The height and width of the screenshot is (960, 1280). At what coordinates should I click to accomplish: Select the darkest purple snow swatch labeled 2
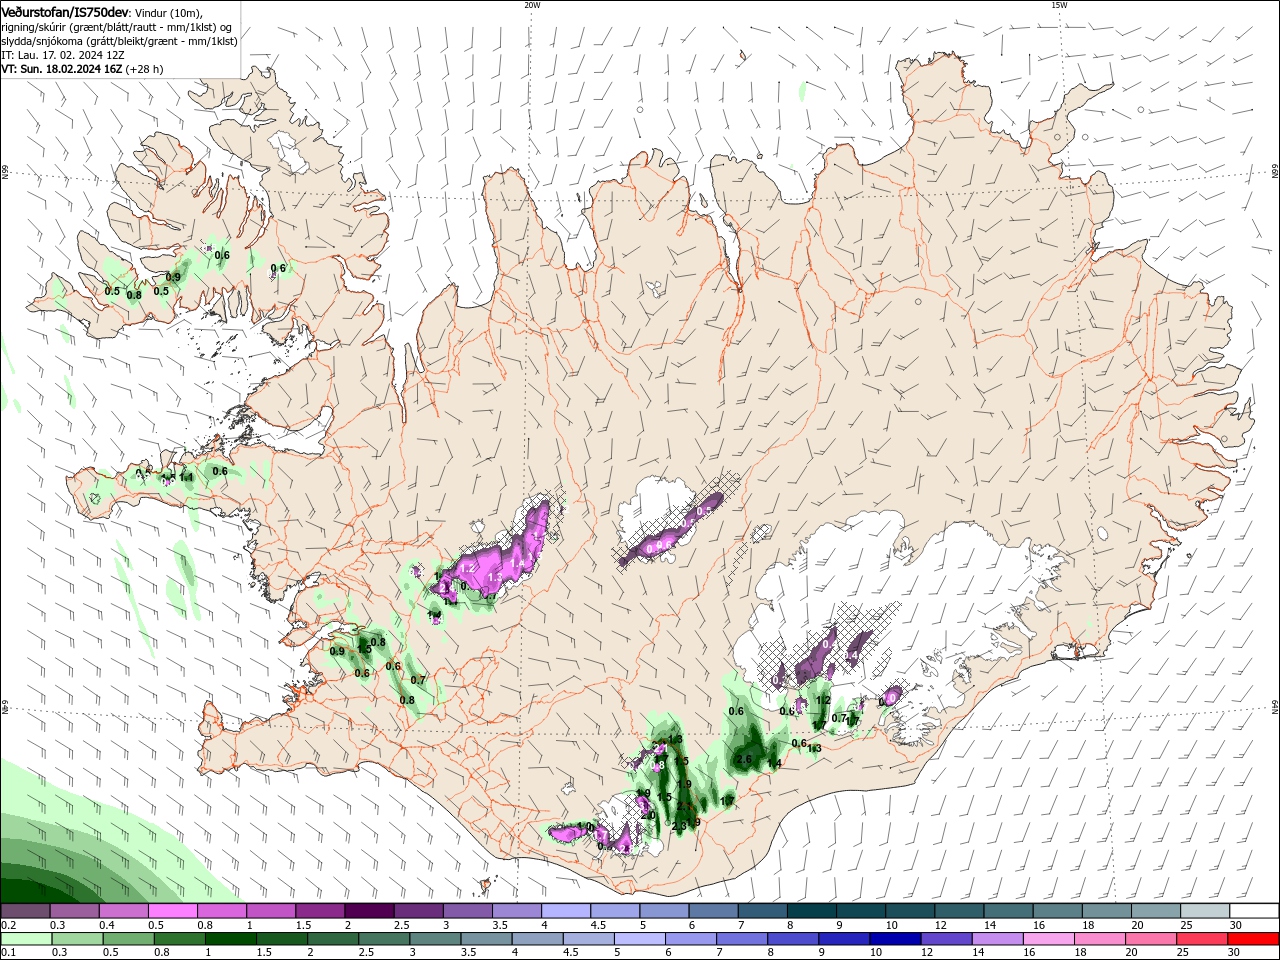coord(368,911)
